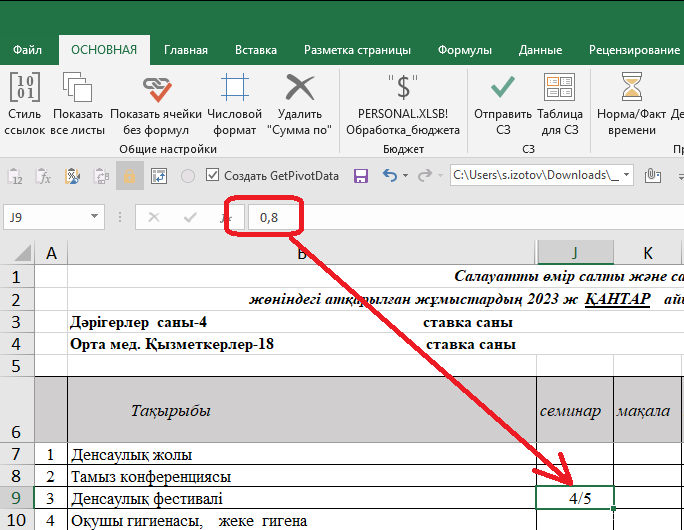Click header cell мақала
This screenshot has height=530, width=684.
click(648, 410)
